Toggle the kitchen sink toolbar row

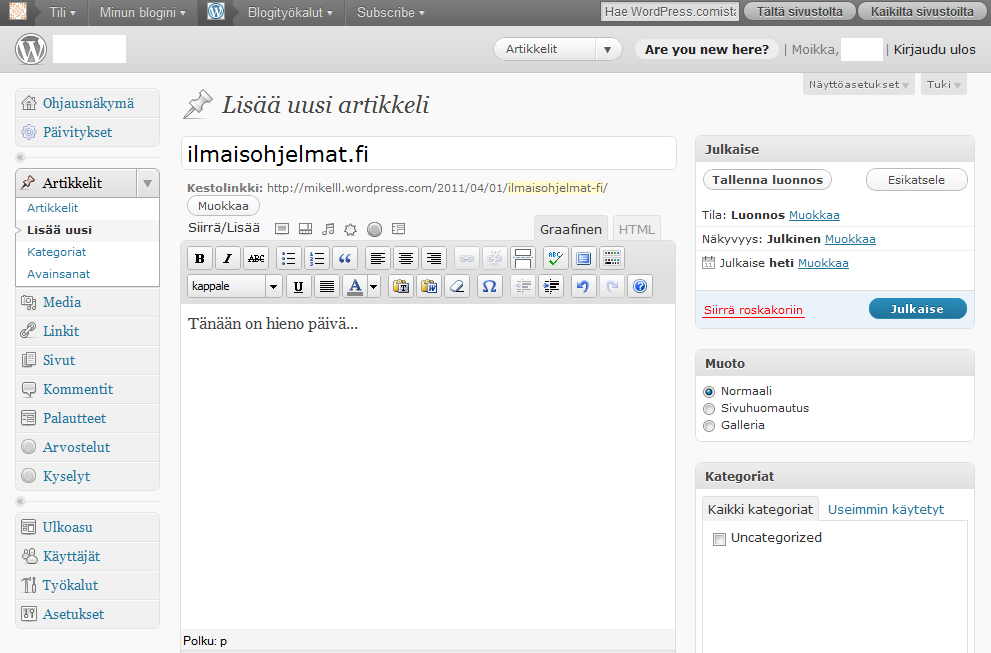pyautogui.click(x=611, y=258)
